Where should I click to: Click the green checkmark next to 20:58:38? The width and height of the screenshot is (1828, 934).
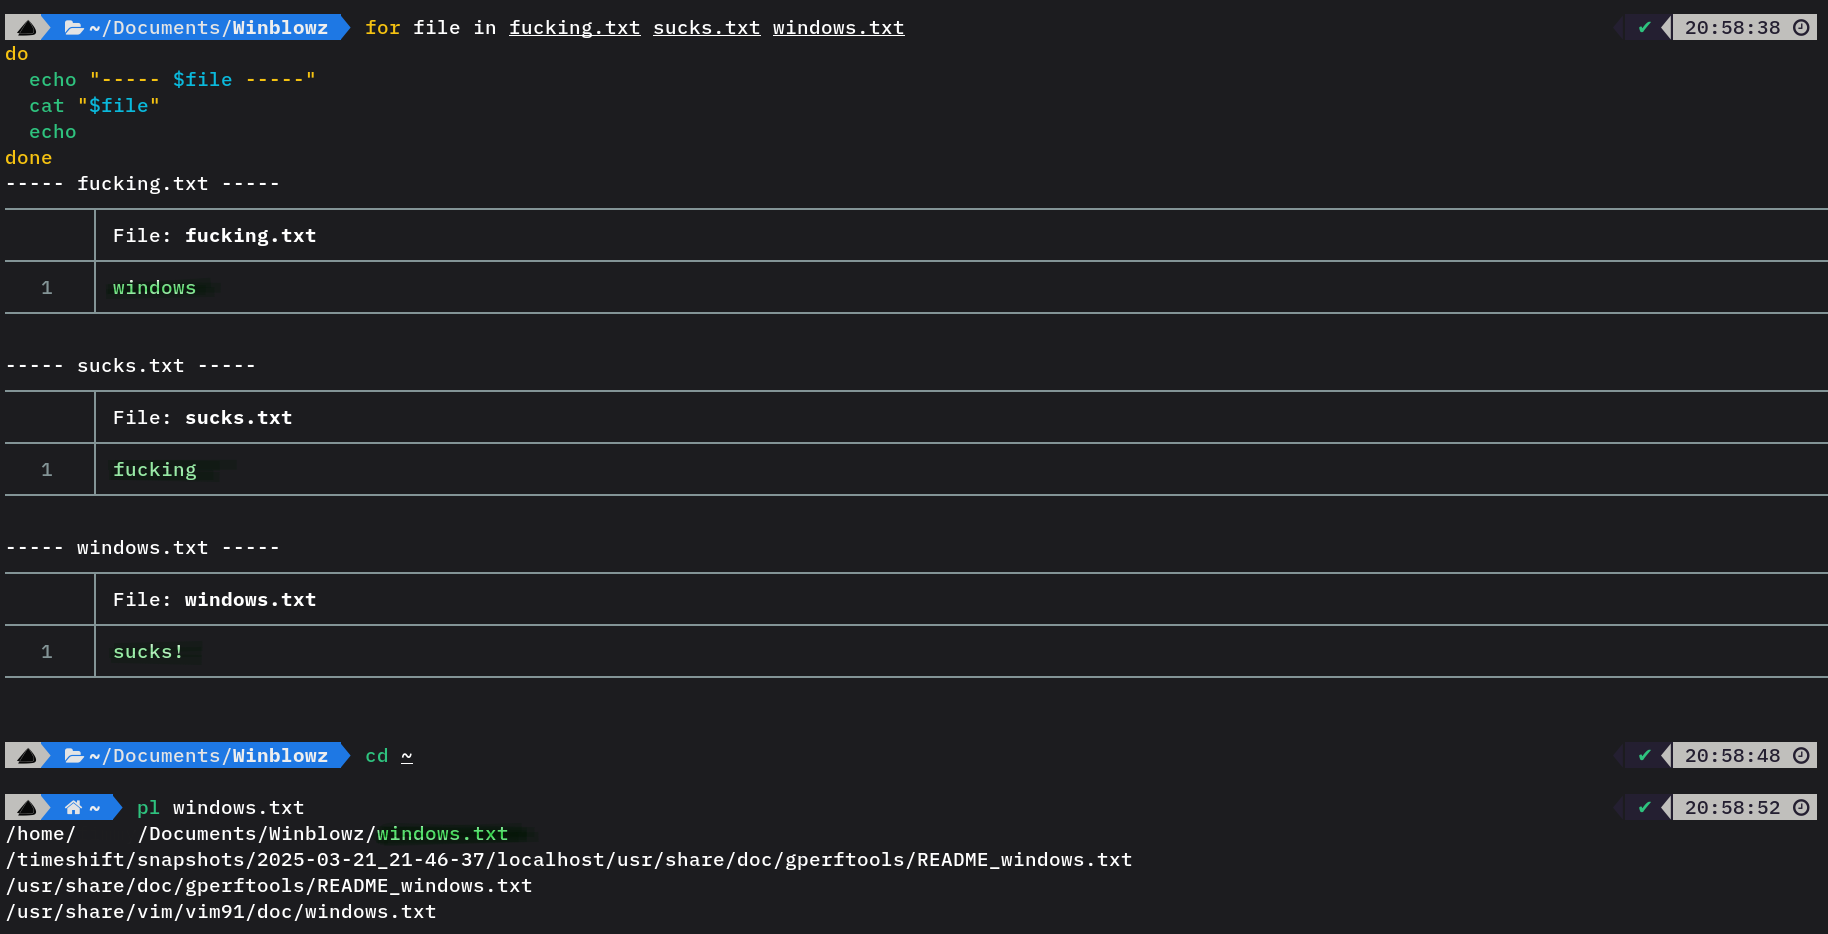pos(1644,28)
